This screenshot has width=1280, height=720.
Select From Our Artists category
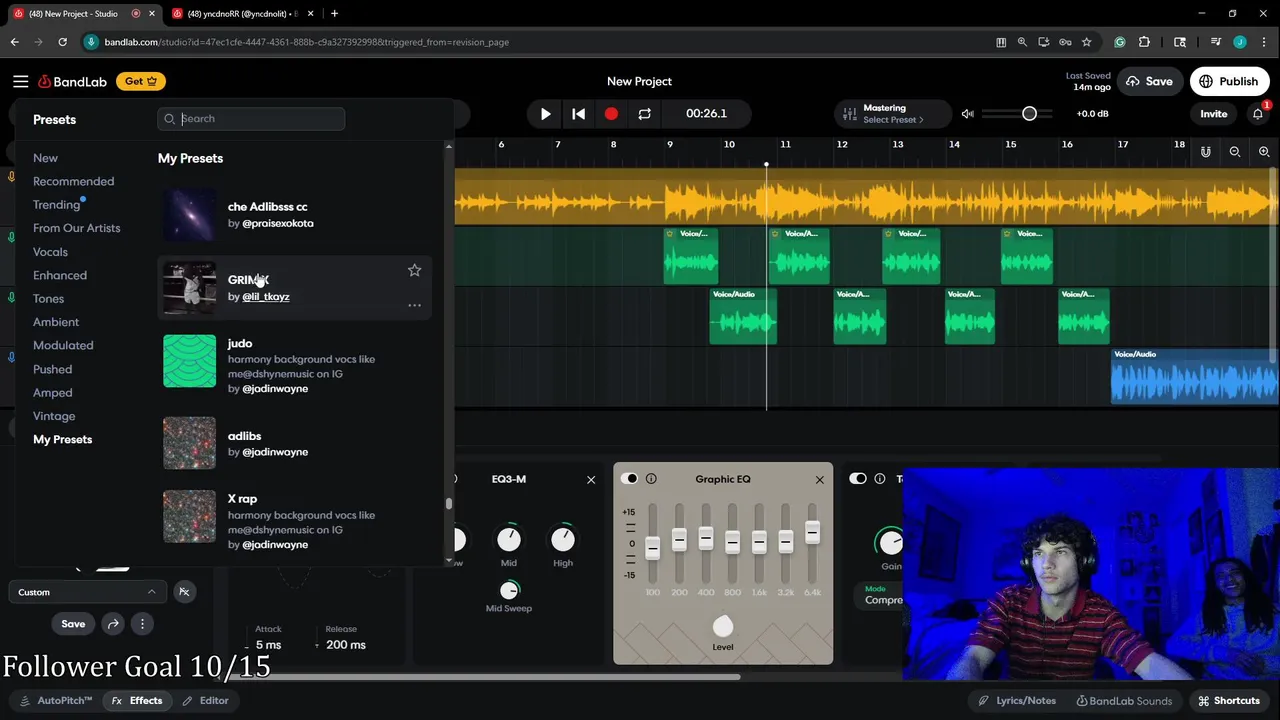pyautogui.click(x=76, y=228)
